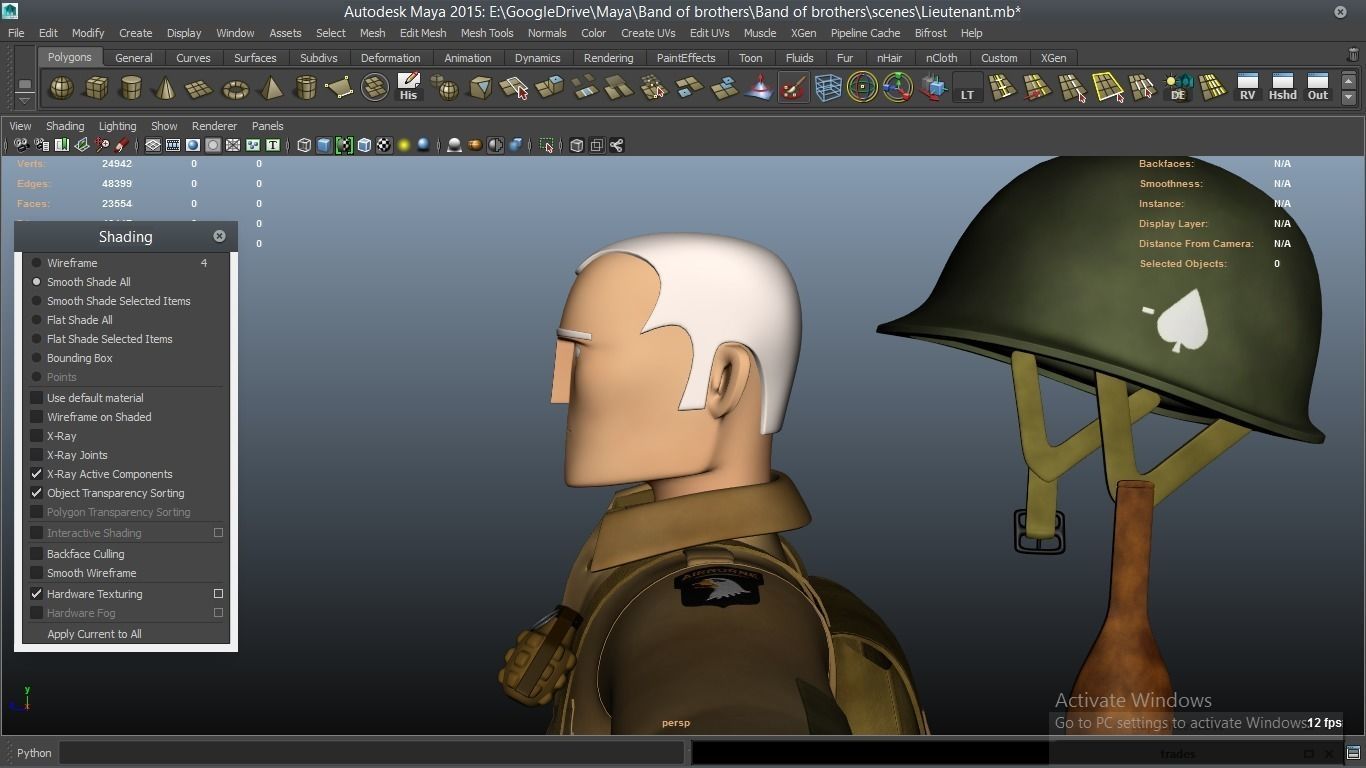
Task: Toggle the X-Ray icon in panel toolbar
Action: pos(577,145)
